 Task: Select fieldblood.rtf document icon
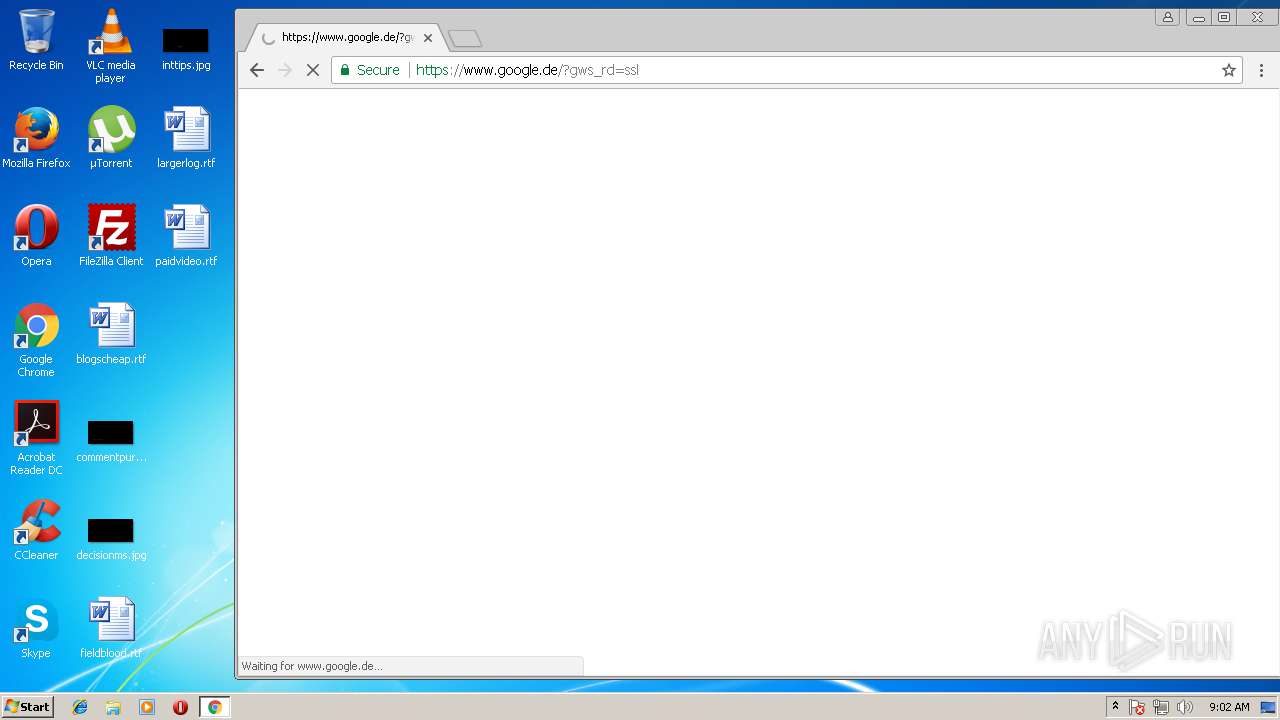[111, 628]
